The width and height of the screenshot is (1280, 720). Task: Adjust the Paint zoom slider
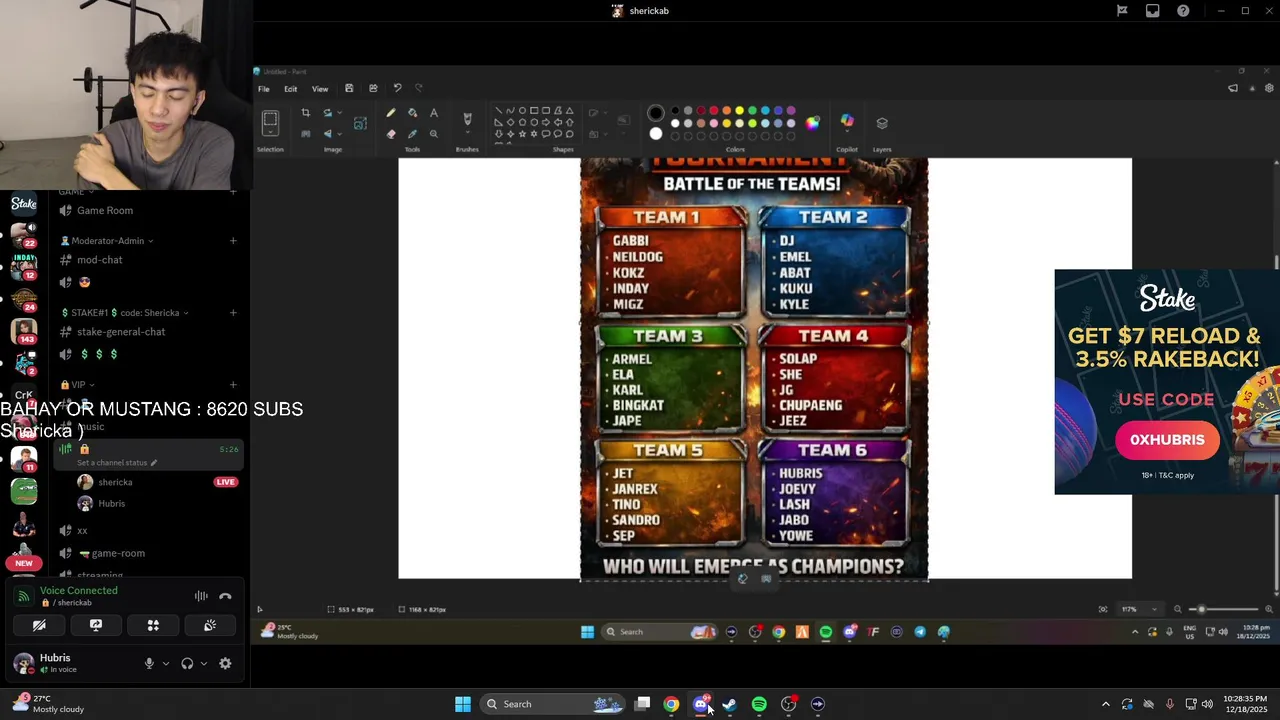(x=1202, y=609)
